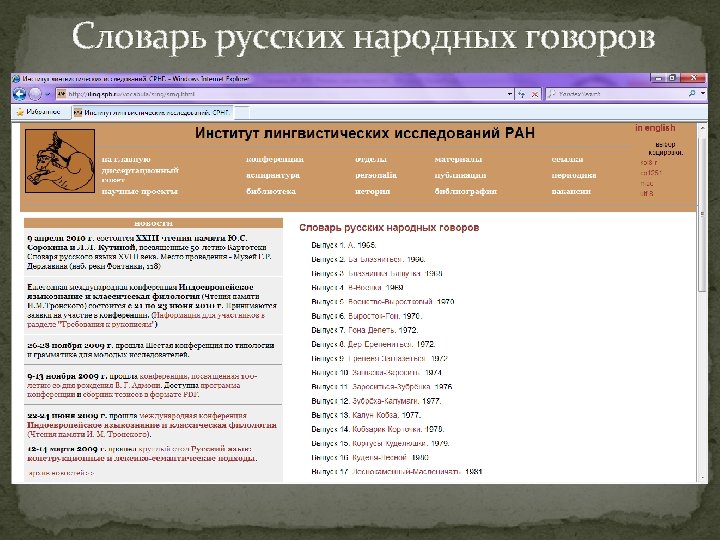
Task: Open 'ссылки' menu link
Action: 567,159
